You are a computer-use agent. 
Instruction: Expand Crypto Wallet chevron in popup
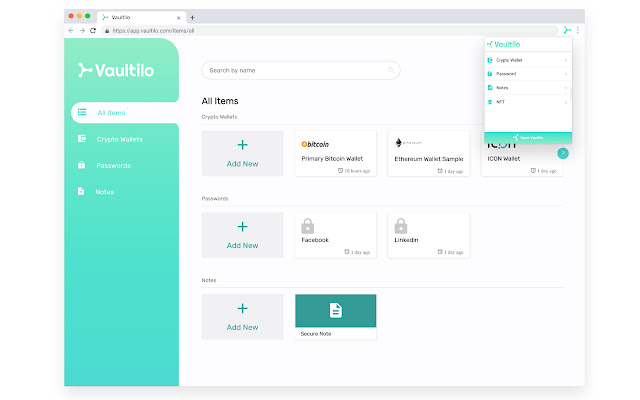click(x=565, y=60)
